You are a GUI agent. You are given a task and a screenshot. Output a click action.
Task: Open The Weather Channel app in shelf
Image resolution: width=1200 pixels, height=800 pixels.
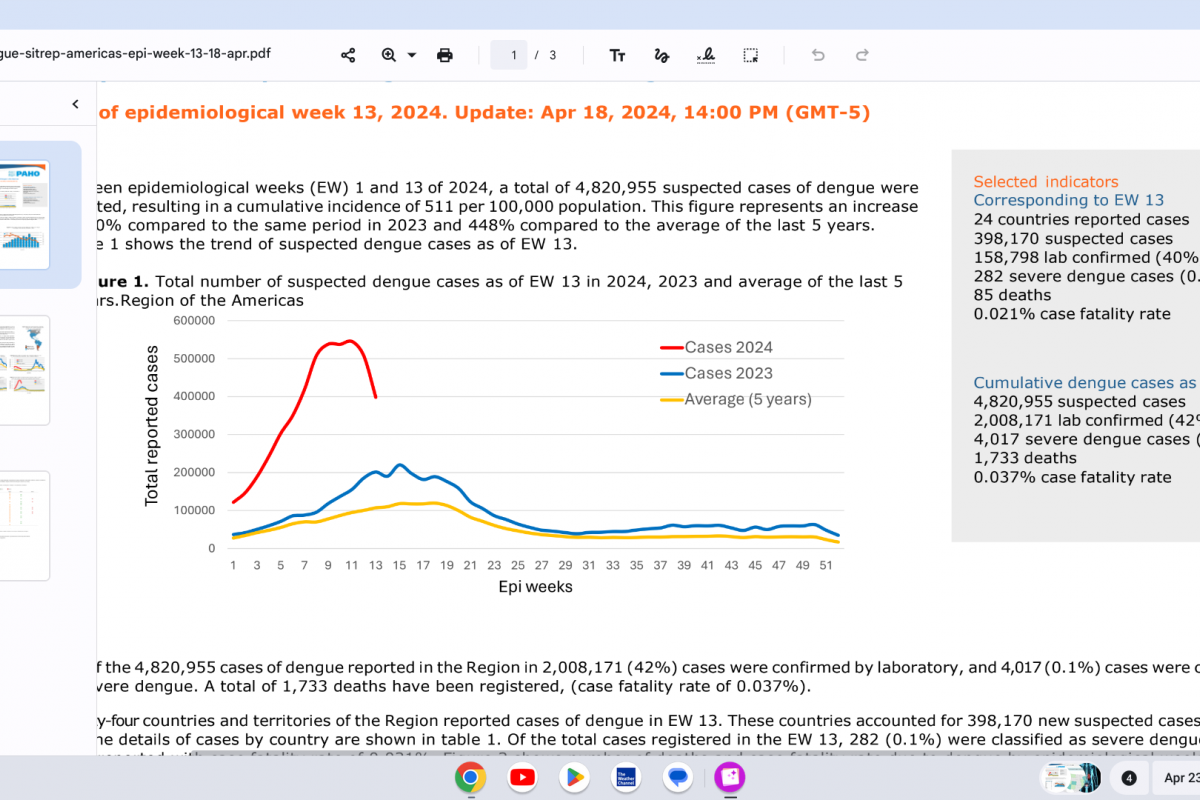(x=626, y=777)
